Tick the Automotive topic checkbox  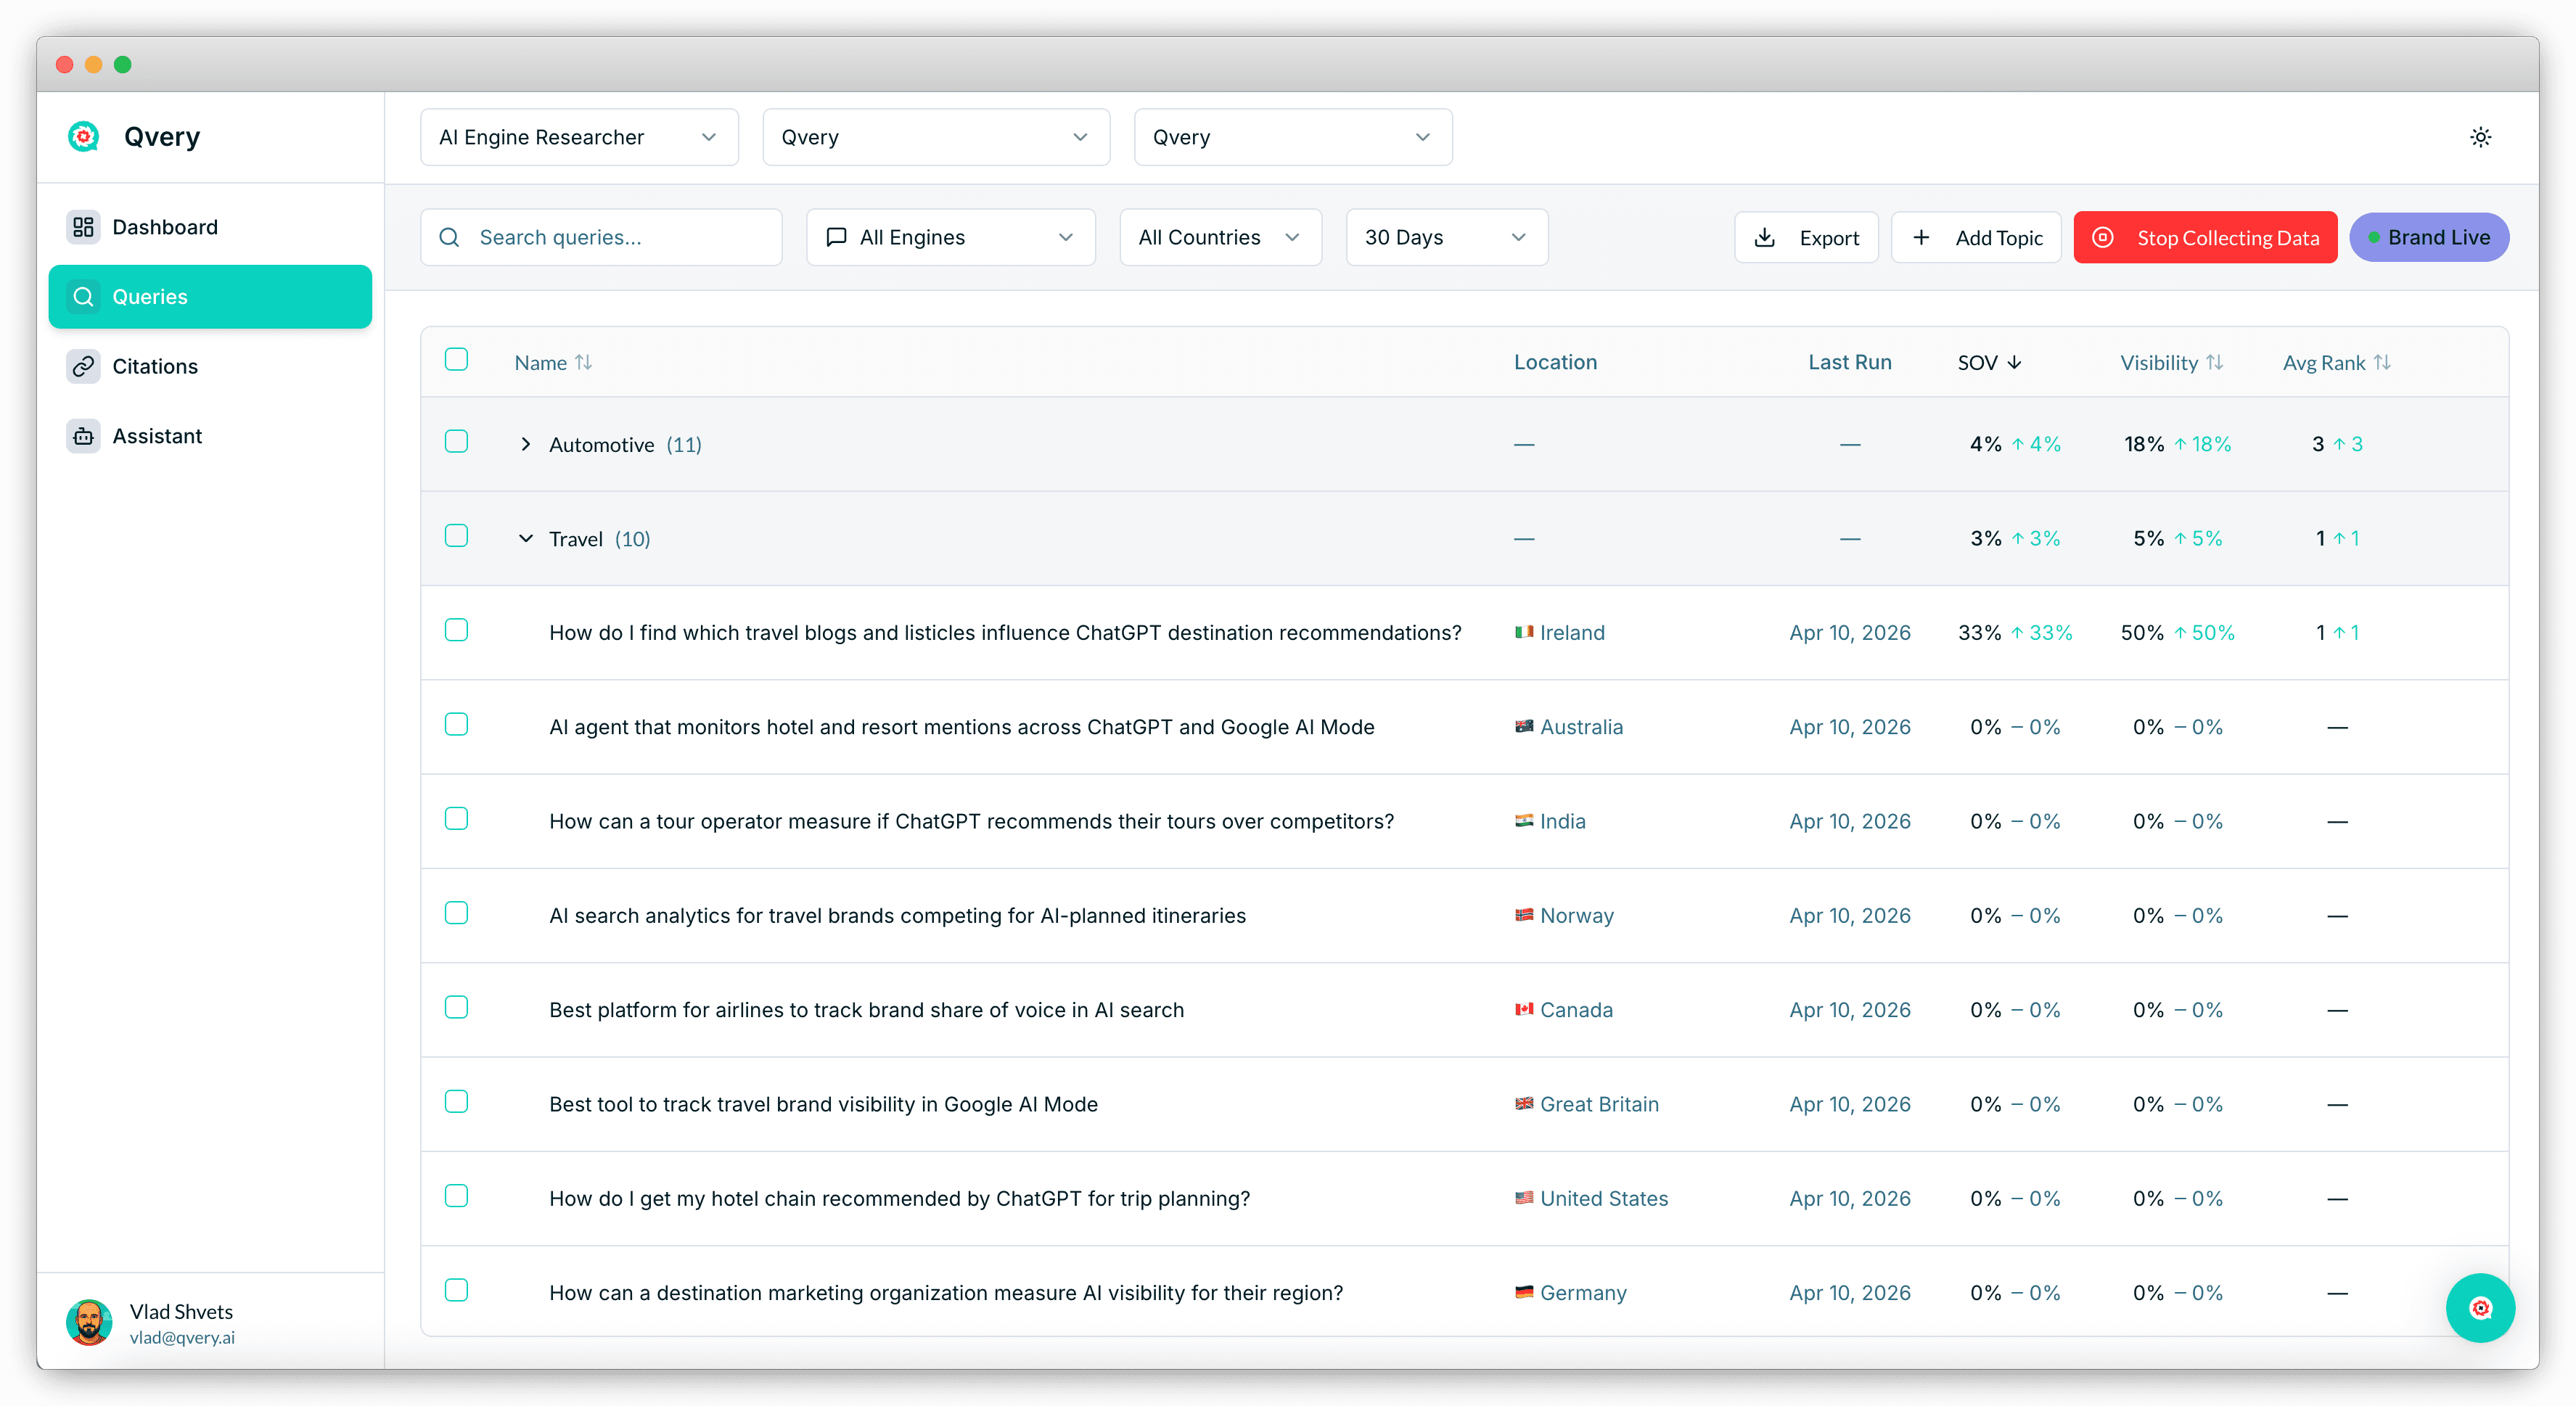456,441
